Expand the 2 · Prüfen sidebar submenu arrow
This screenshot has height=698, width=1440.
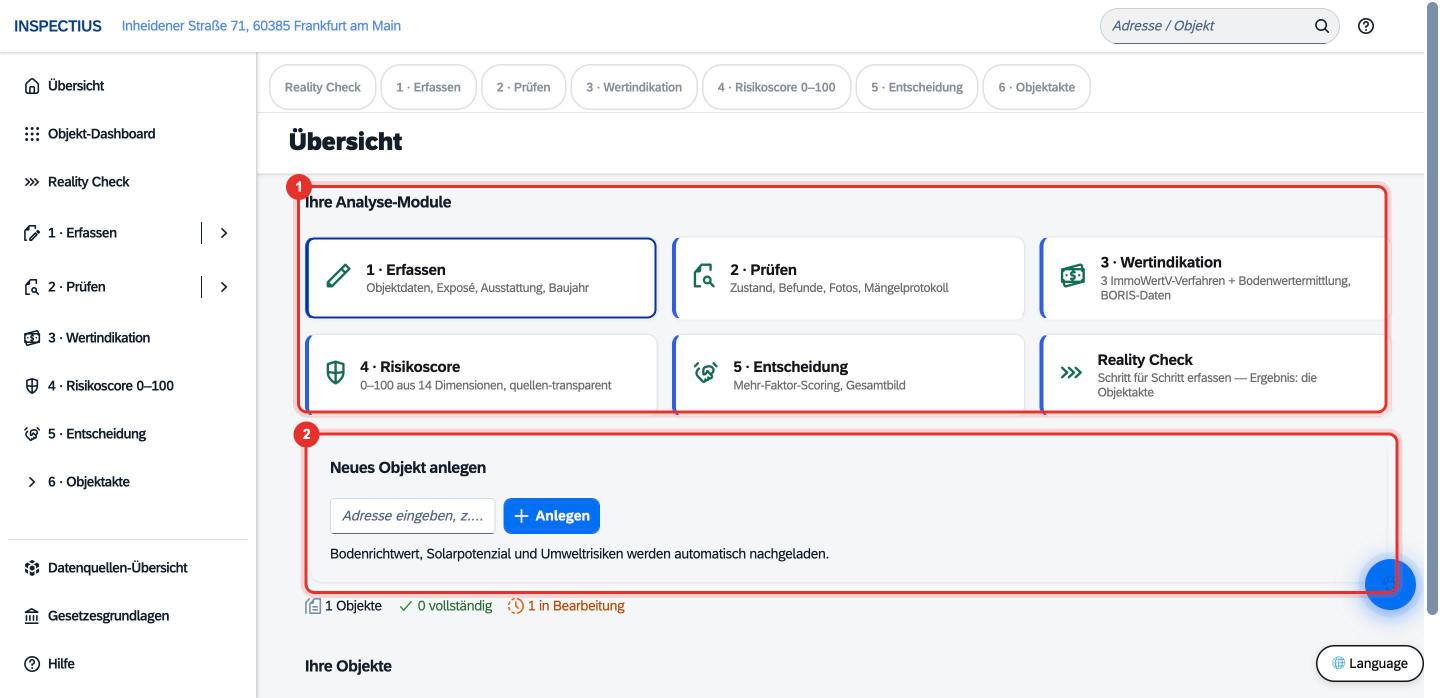(223, 287)
